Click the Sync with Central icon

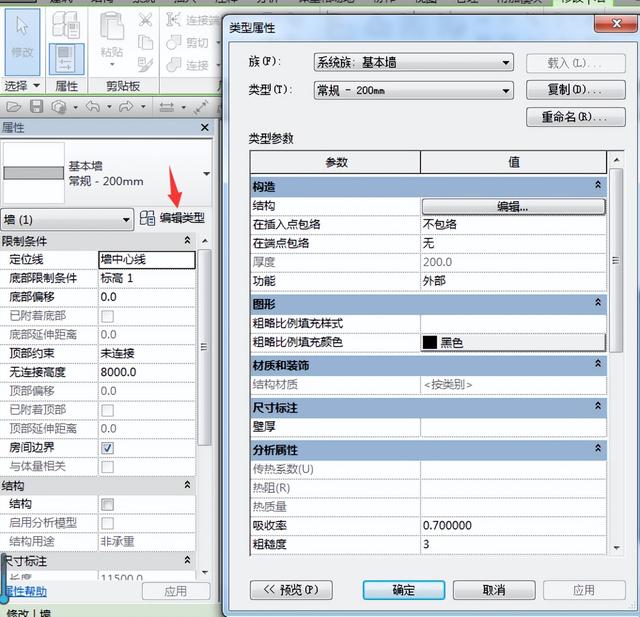pyautogui.click(x=59, y=107)
